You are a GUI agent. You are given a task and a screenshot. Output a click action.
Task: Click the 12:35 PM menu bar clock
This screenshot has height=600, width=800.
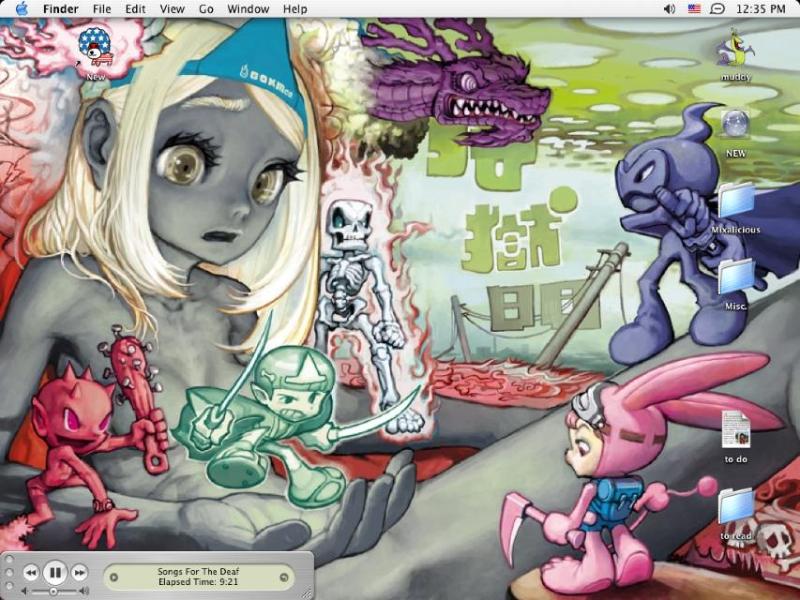coord(761,9)
